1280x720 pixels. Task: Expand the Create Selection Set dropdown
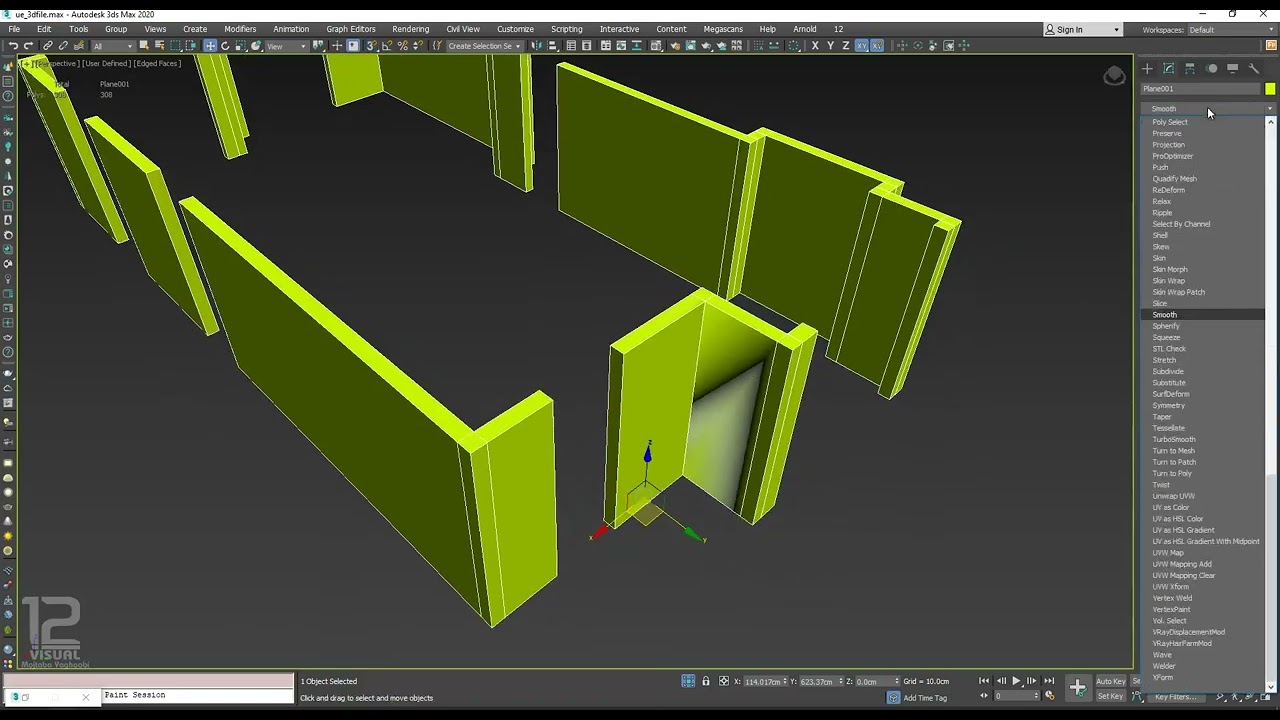[484, 46]
